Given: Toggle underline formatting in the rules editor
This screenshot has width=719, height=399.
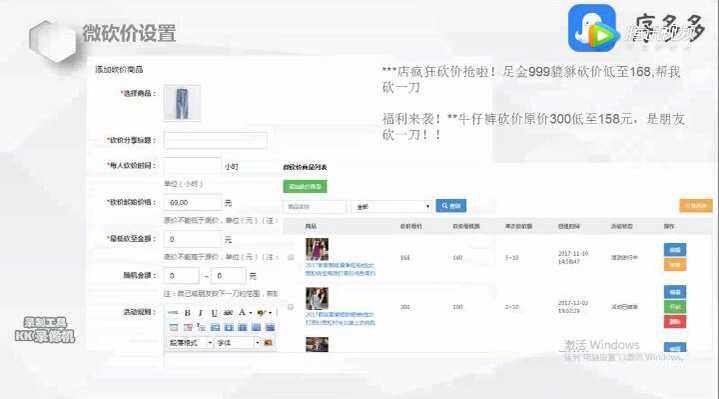Looking at the screenshot, I should [x=214, y=313].
